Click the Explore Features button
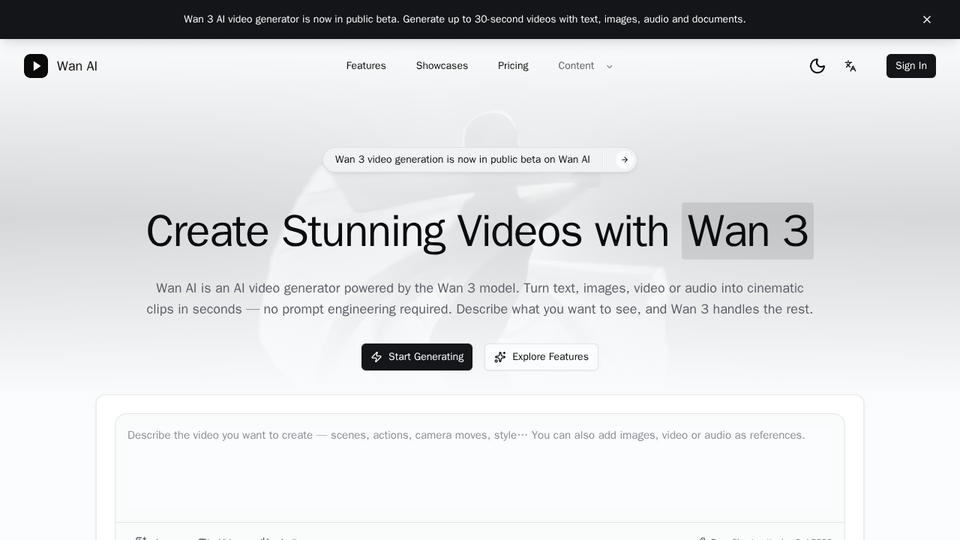The width and height of the screenshot is (960, 540). click(541, 357)
